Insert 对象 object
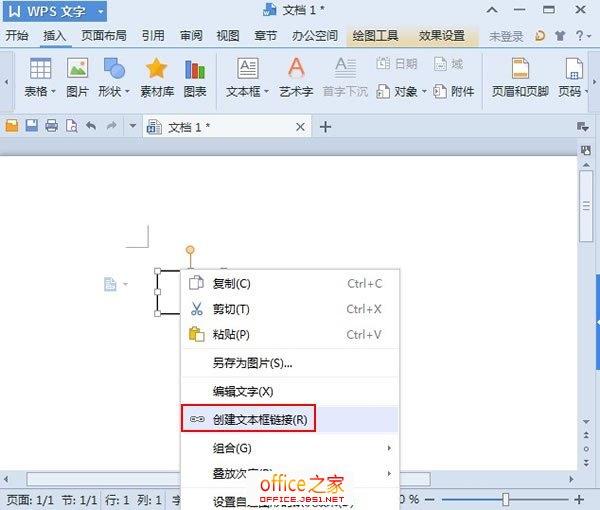 coord(396,91)
